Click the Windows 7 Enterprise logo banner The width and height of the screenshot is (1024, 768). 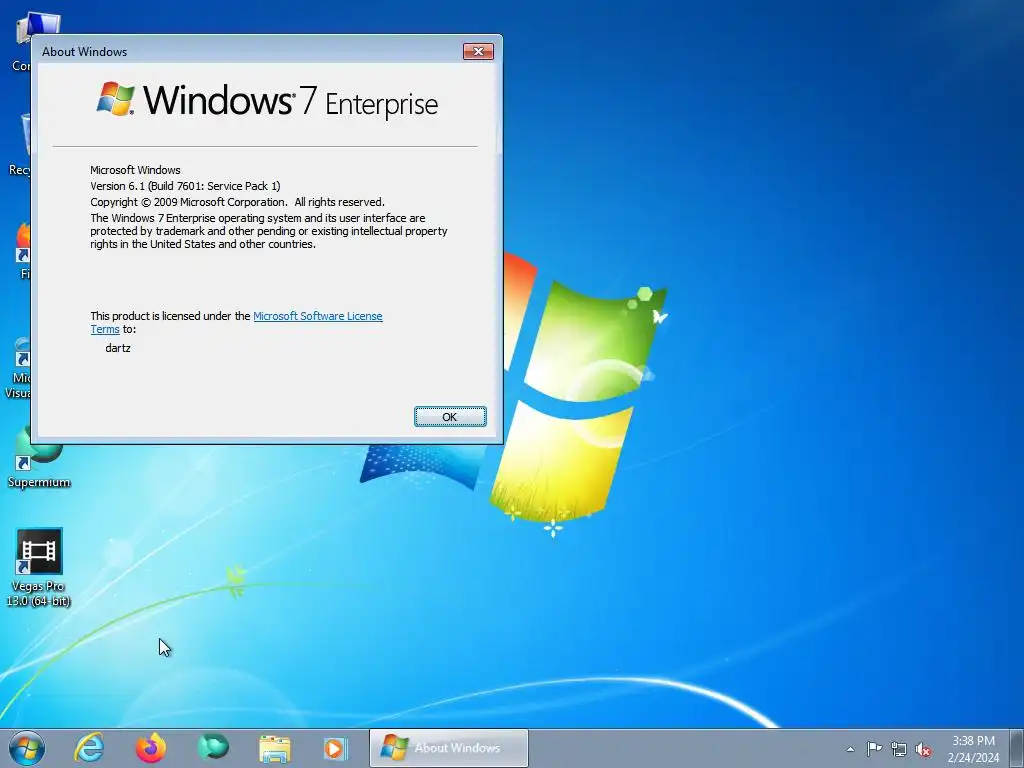point(267,100)
